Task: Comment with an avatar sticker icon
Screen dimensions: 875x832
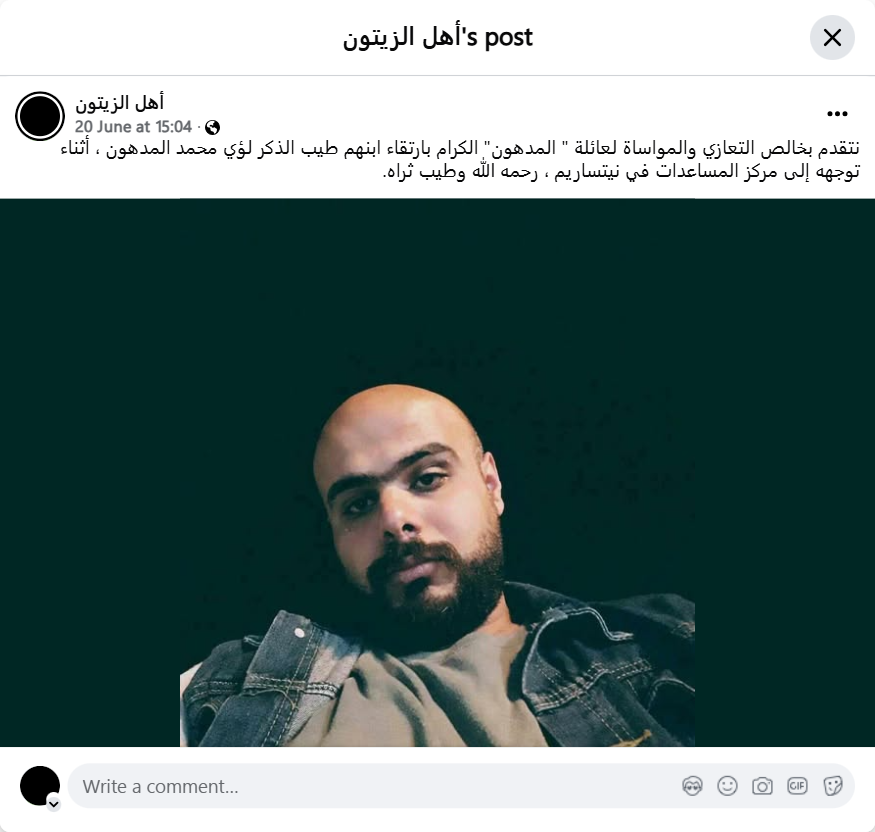Action: 693,786
